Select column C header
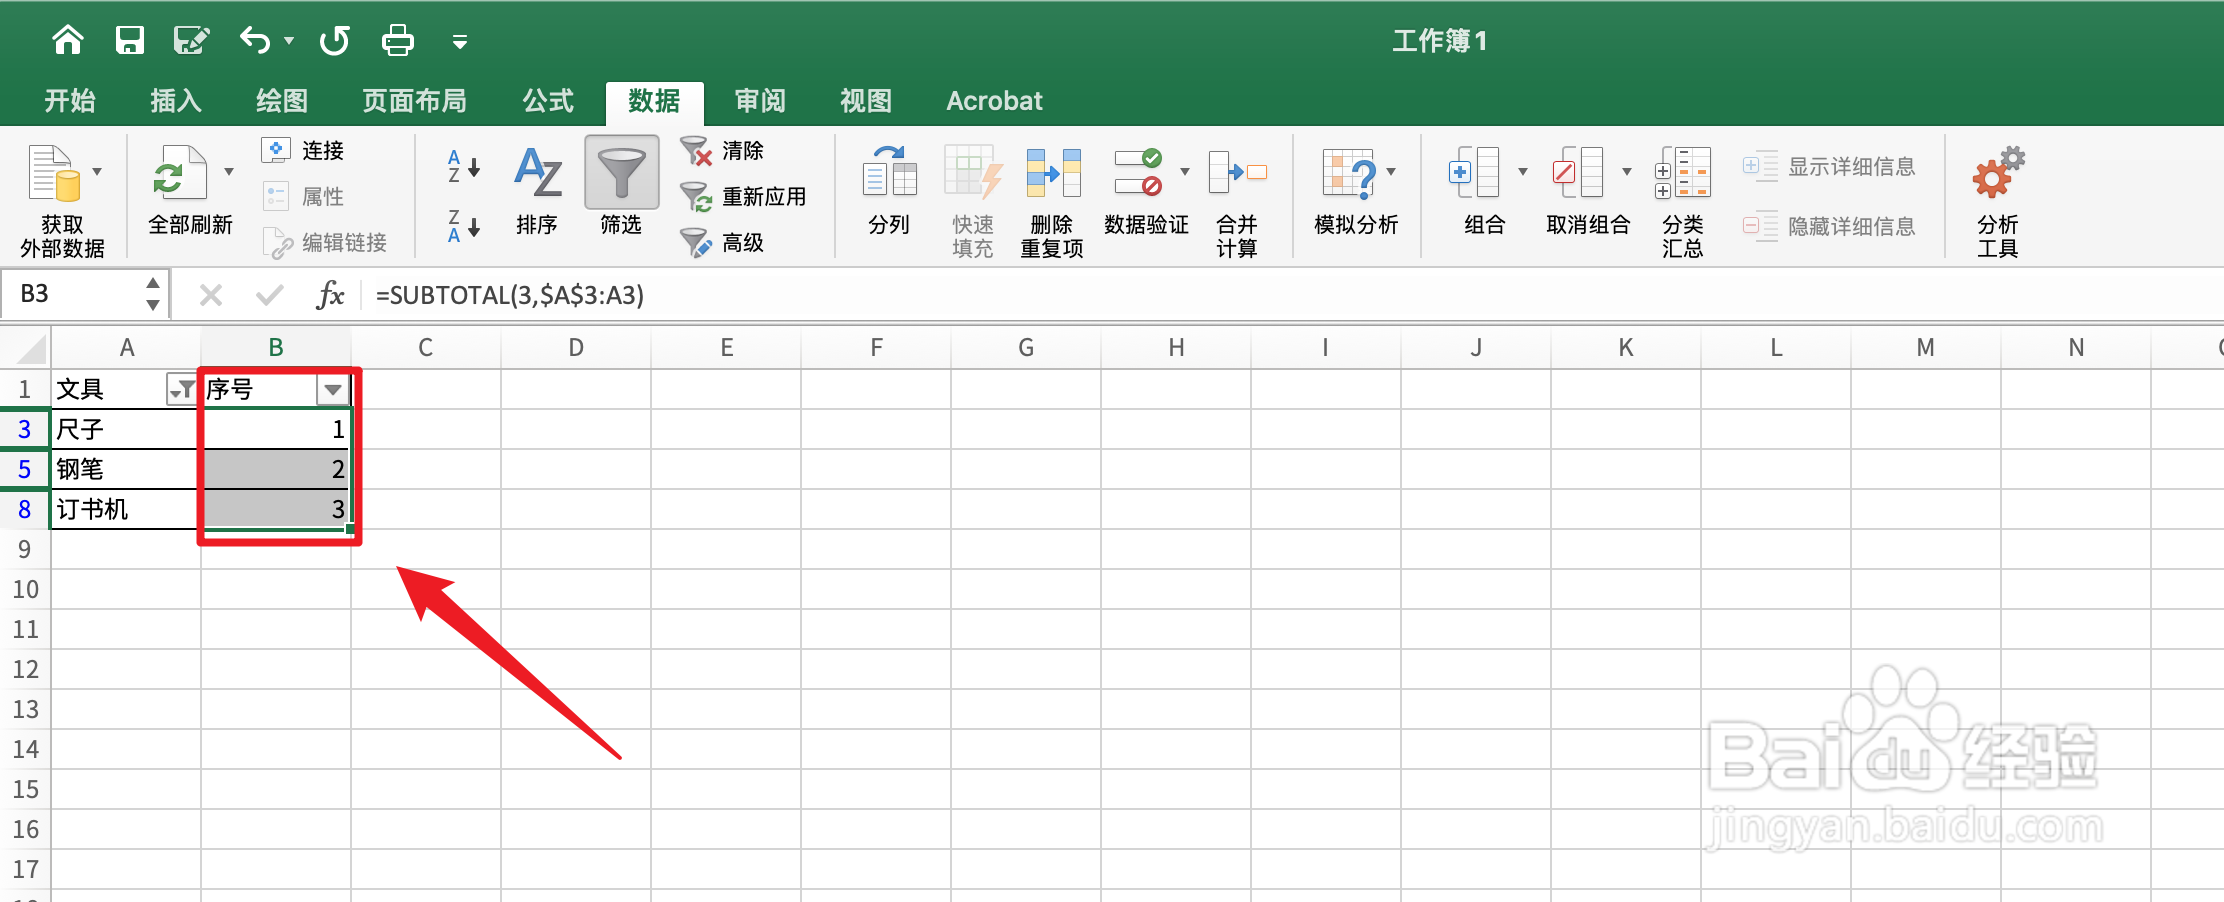2224x902 pixels. pos(426,347)
